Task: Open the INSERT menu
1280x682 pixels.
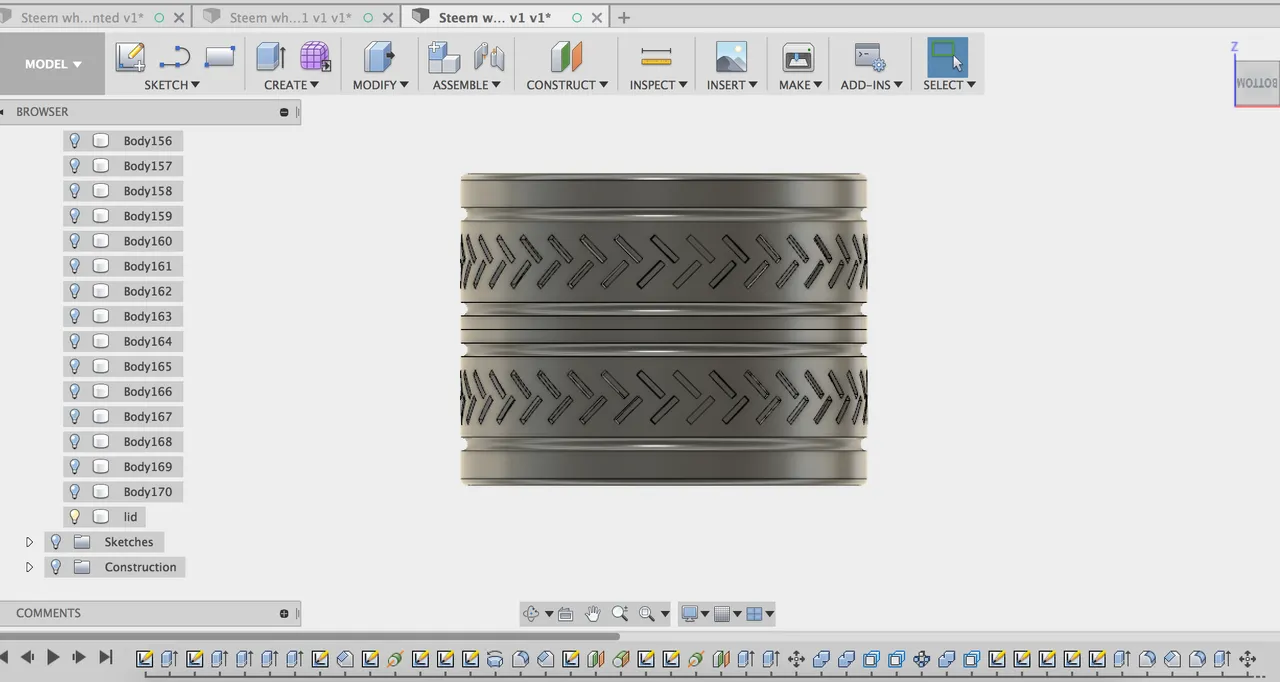Action: click(x=732, y=85)
